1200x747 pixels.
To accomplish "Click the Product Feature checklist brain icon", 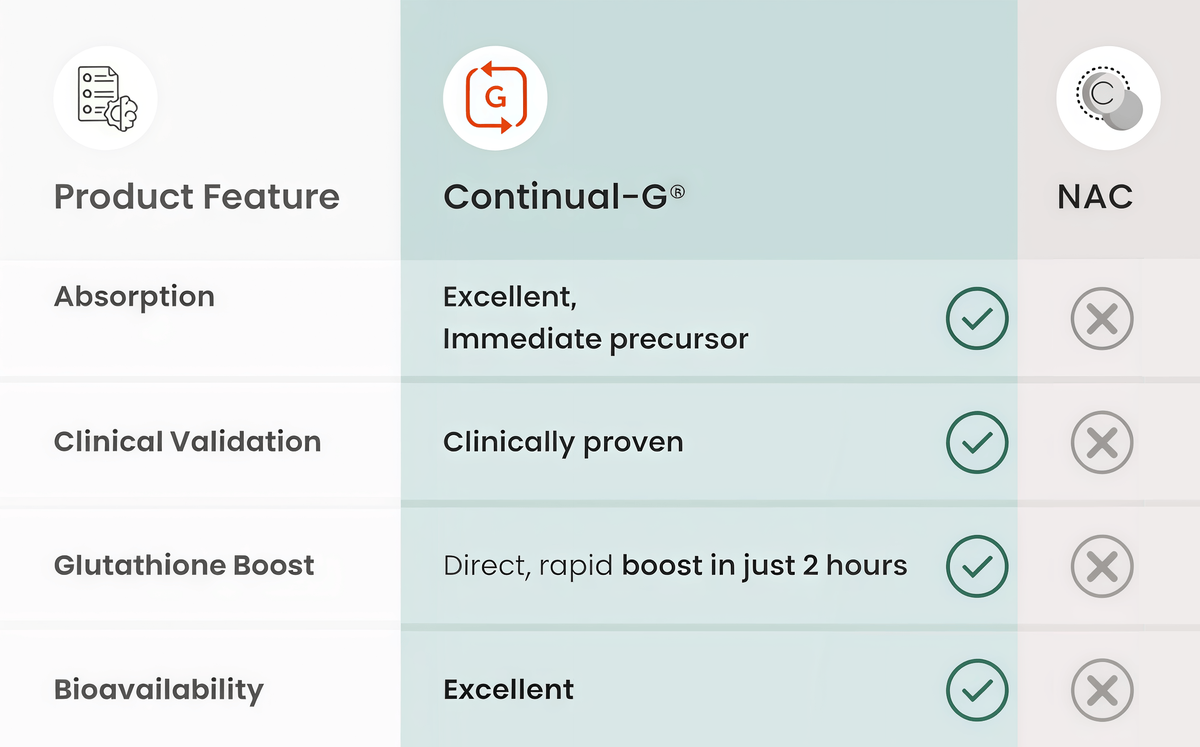I will pos(106,98).
